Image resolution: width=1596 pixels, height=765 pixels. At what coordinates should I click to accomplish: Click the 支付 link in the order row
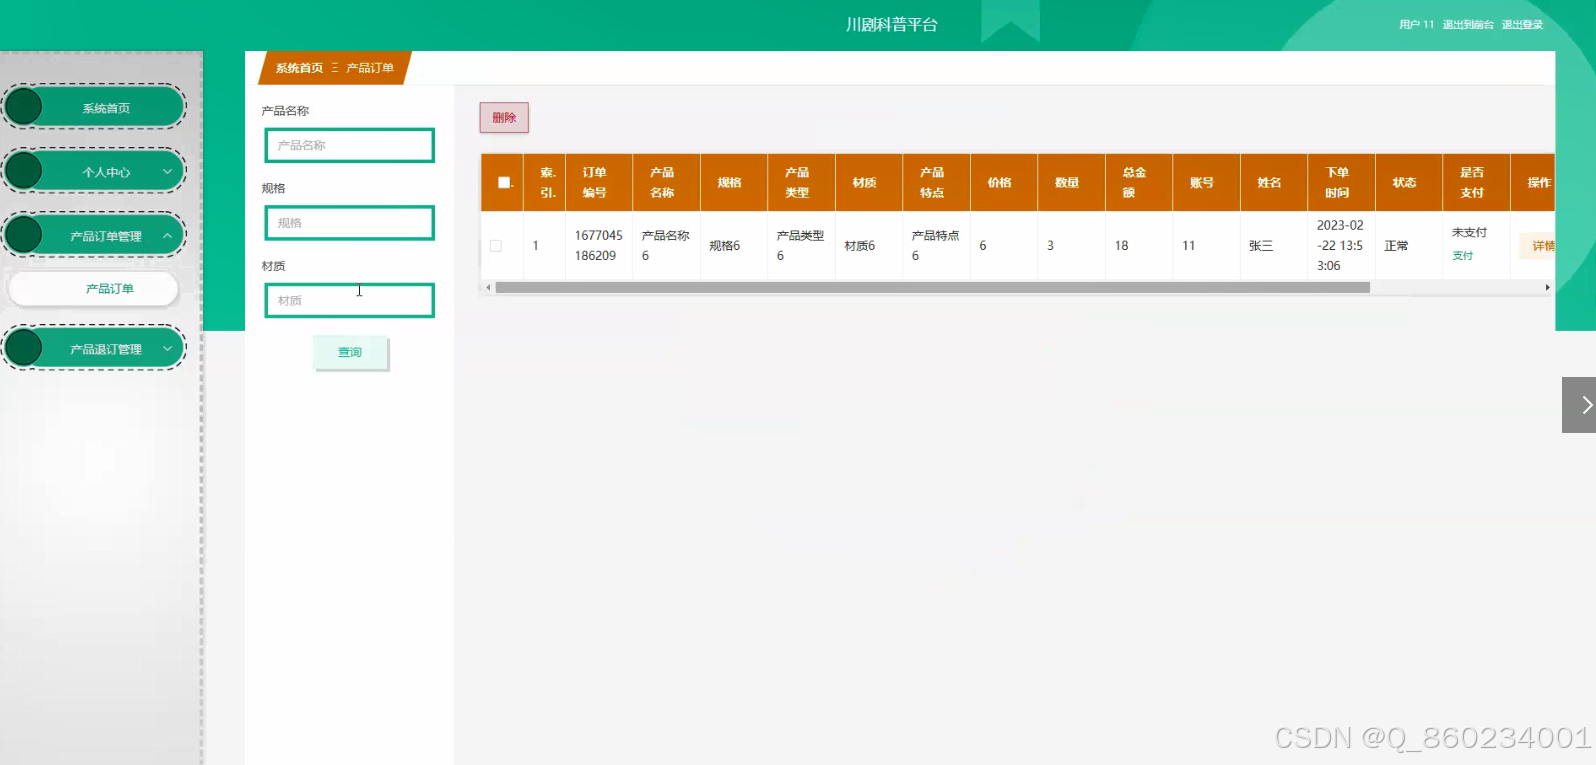1463,256
